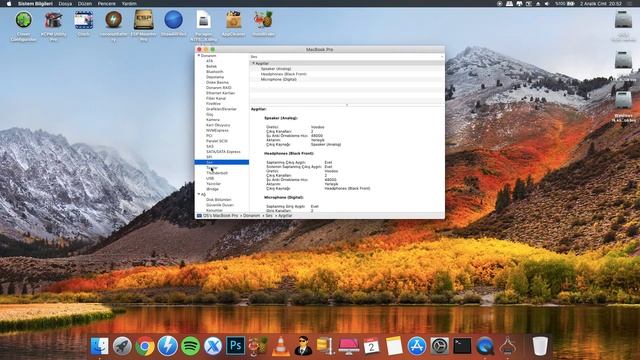Viewport: 640px width, 360px height.
Task: Select PCI in the sidebar
Action: (209, 136)
